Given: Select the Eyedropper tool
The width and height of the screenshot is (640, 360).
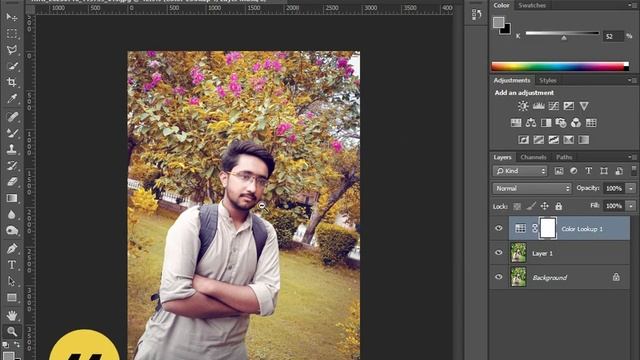Looking at the screenshot, I should [12, 99].
